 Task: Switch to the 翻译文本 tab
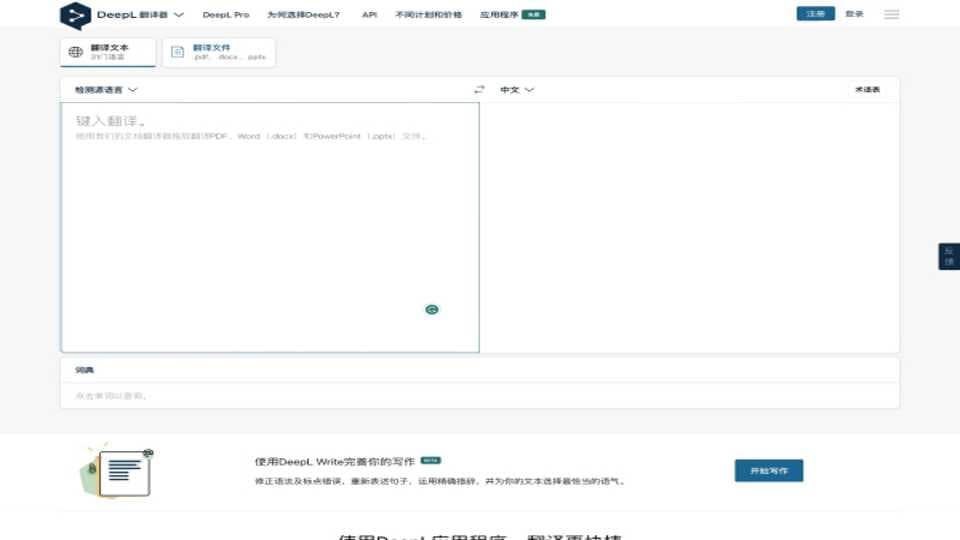[x=108, y=52]
